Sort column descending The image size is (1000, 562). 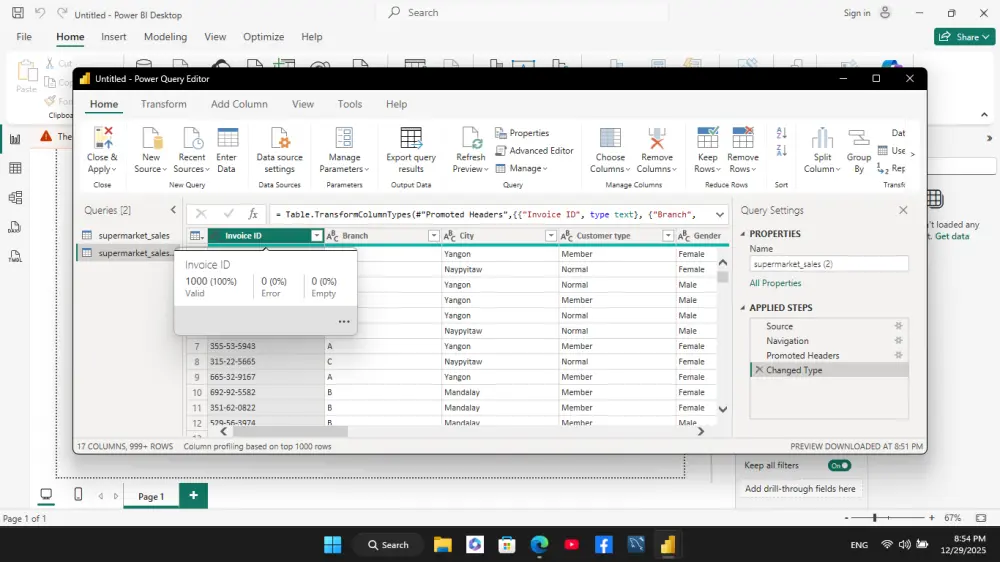(781, 151)
